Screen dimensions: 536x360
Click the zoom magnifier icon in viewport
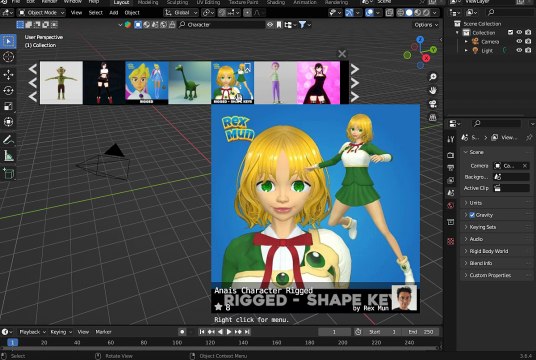point(433,77)
